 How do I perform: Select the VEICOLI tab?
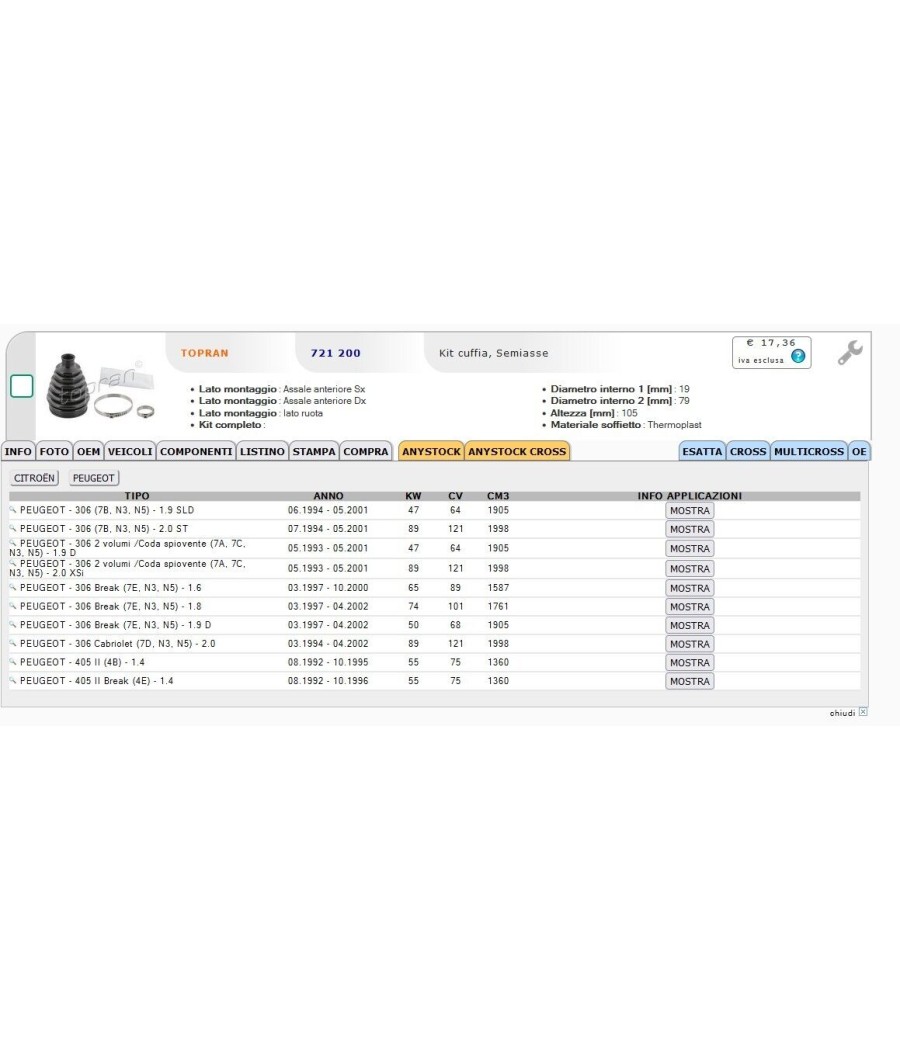click(130, 451)
